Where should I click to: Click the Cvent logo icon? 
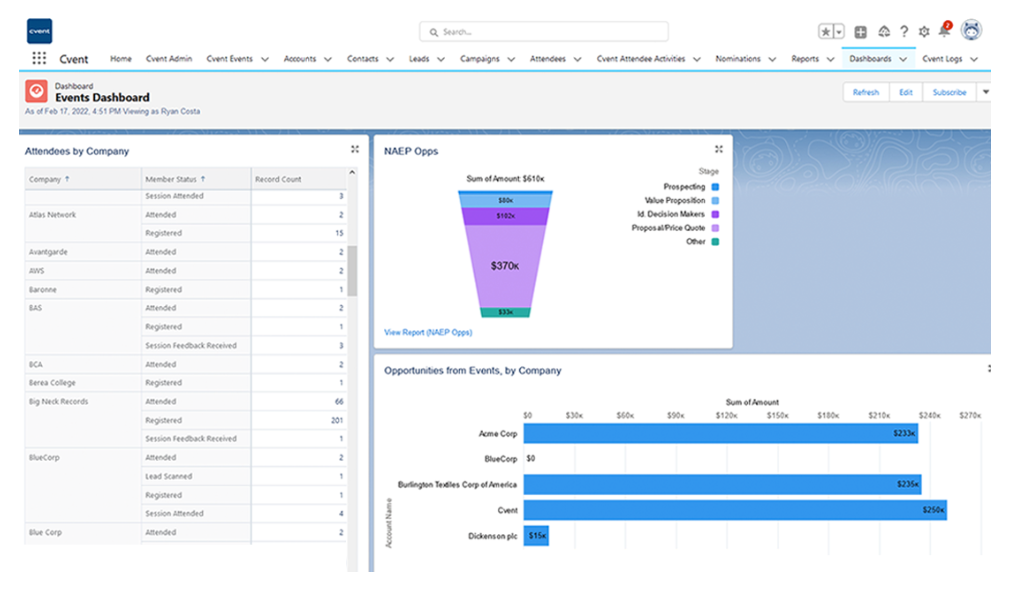(x=39, y=31)
